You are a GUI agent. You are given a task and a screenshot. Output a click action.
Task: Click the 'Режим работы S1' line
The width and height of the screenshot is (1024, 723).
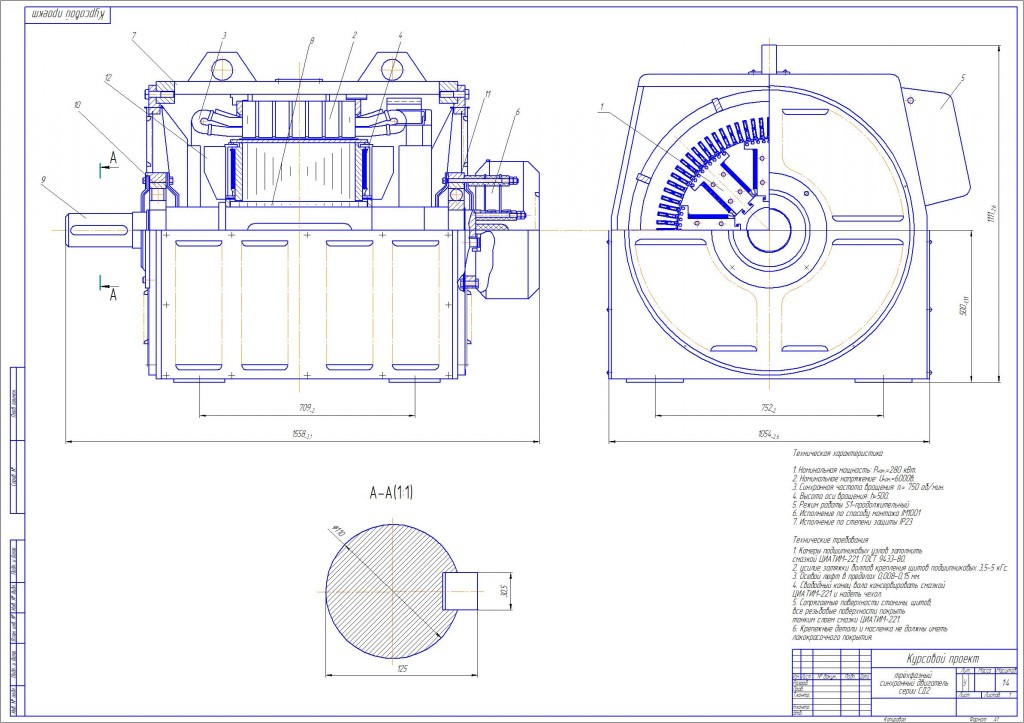(851, 505)
